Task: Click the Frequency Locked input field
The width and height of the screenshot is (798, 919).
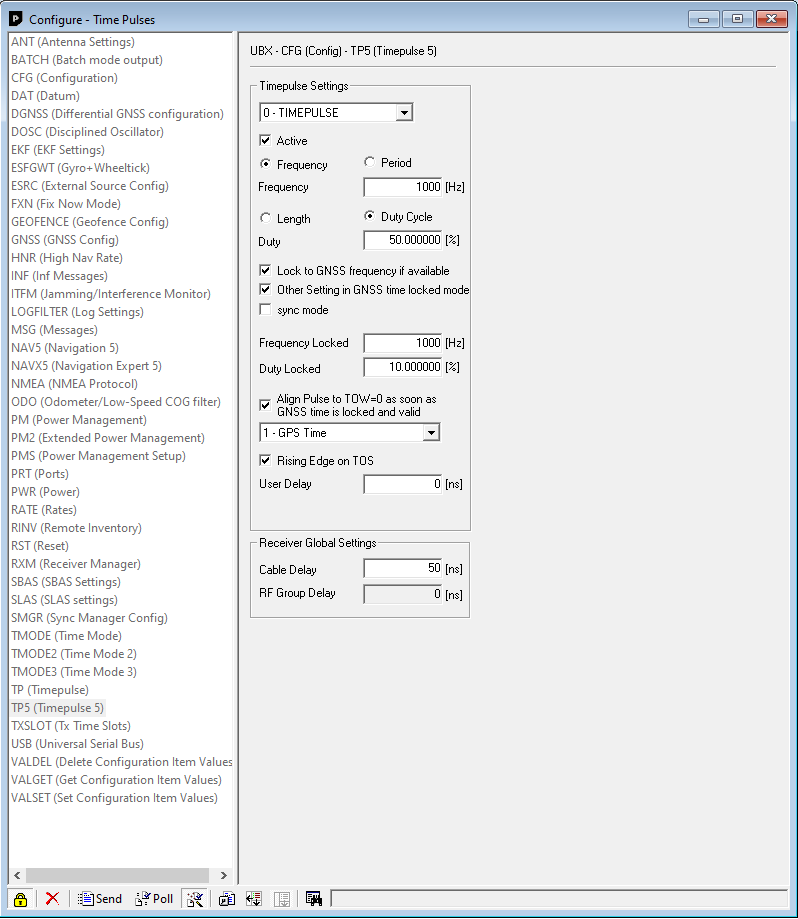Action: tap(403, 343)
